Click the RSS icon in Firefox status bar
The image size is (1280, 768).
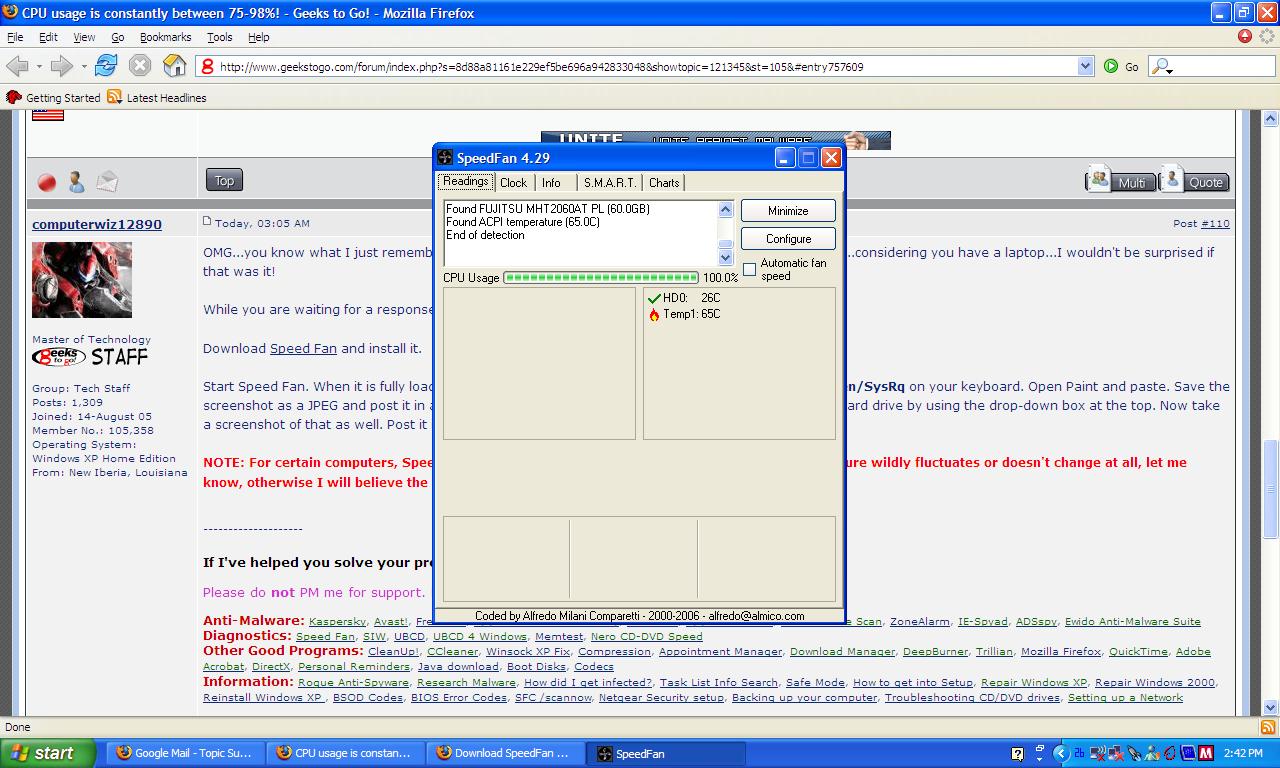point(1268,727)
